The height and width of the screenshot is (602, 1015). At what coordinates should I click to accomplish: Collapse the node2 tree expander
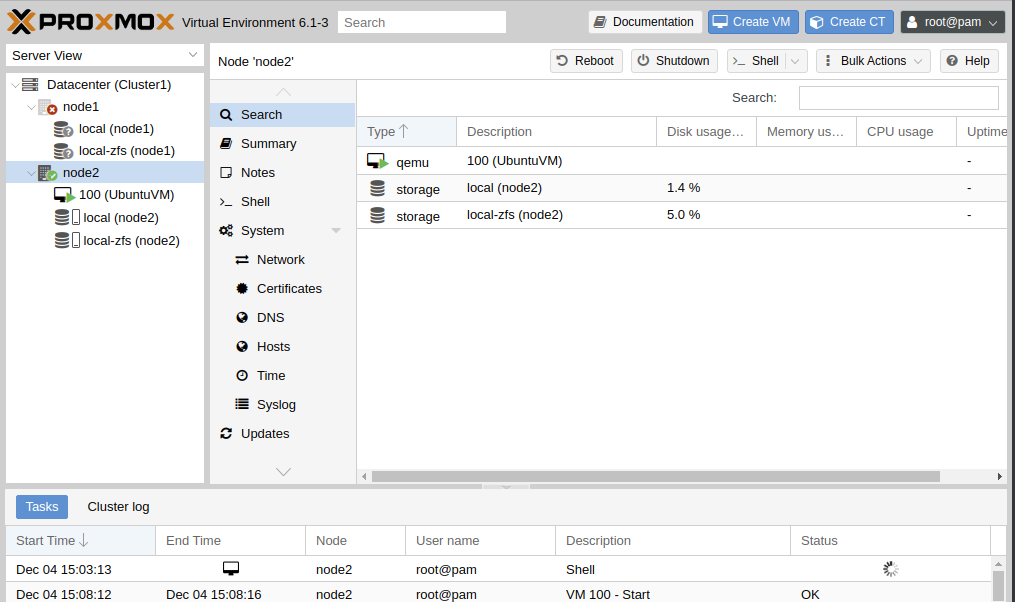click(x=31, y=173)
